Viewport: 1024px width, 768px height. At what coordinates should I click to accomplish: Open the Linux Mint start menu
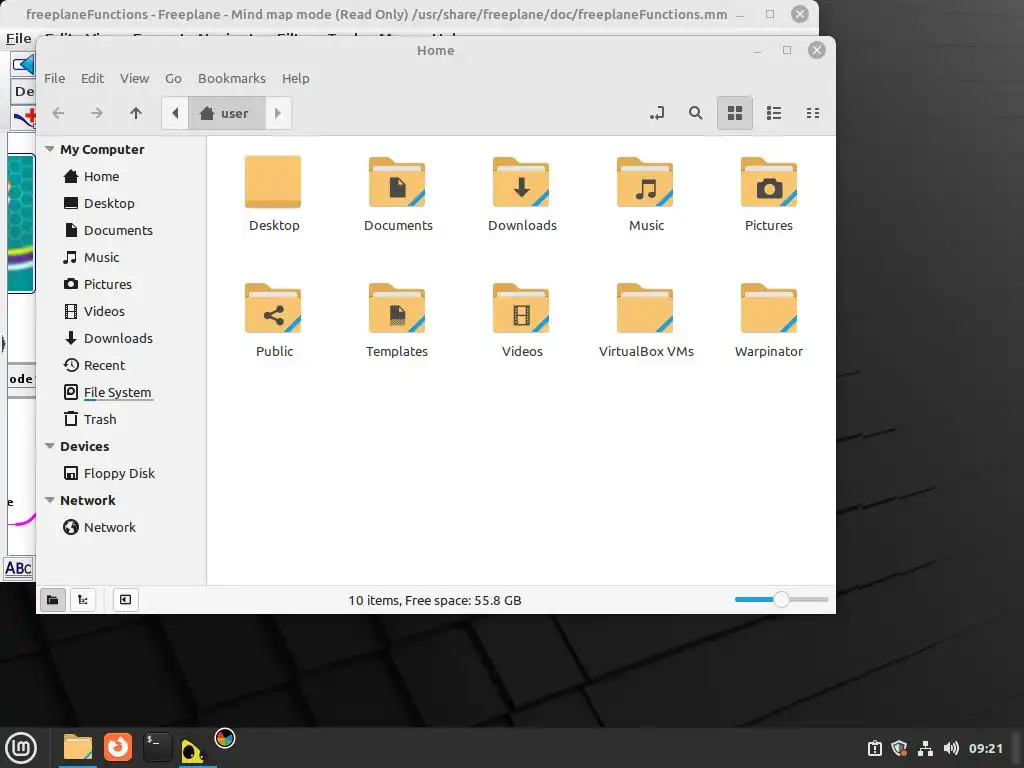point(21,748)
